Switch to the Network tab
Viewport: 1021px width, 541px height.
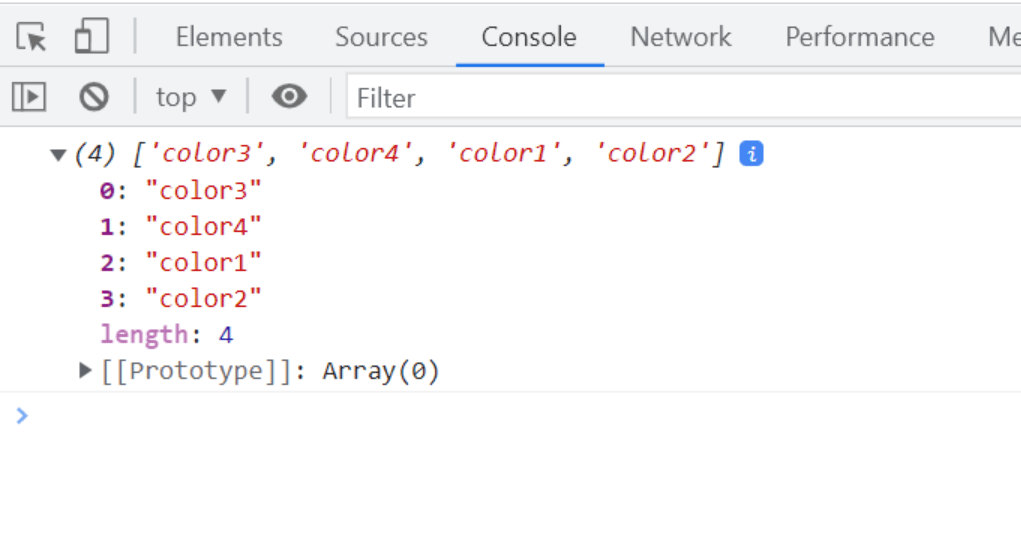point(680,38)
